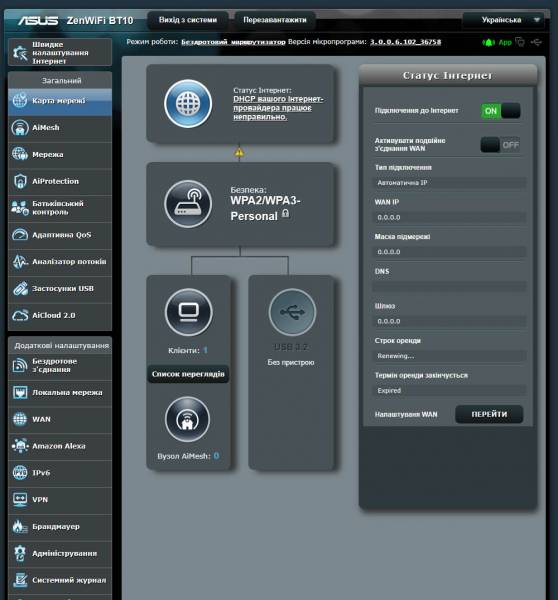The width and height of the screenshot is (558, 600).
Task: Click the AiMesh node icon
Action: coord(188,419)
